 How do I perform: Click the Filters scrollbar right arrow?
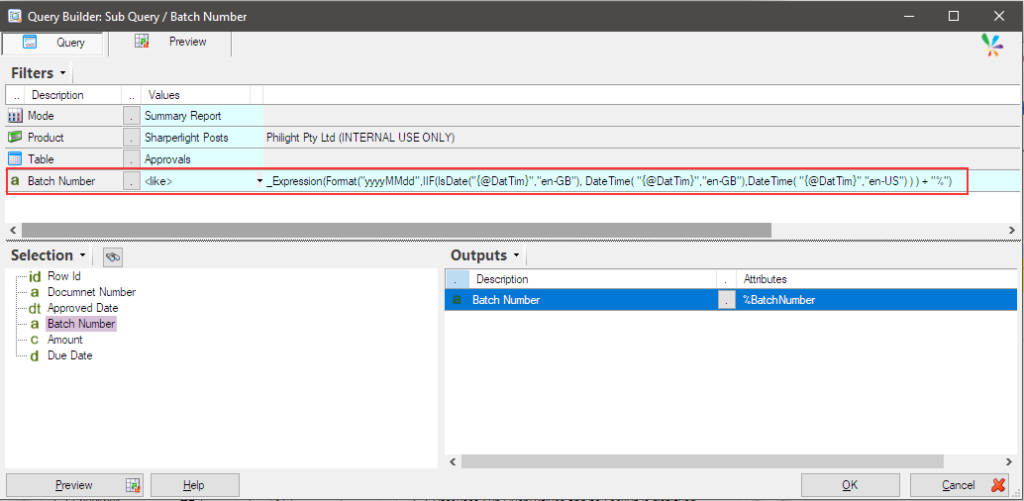click(1012, 230)
